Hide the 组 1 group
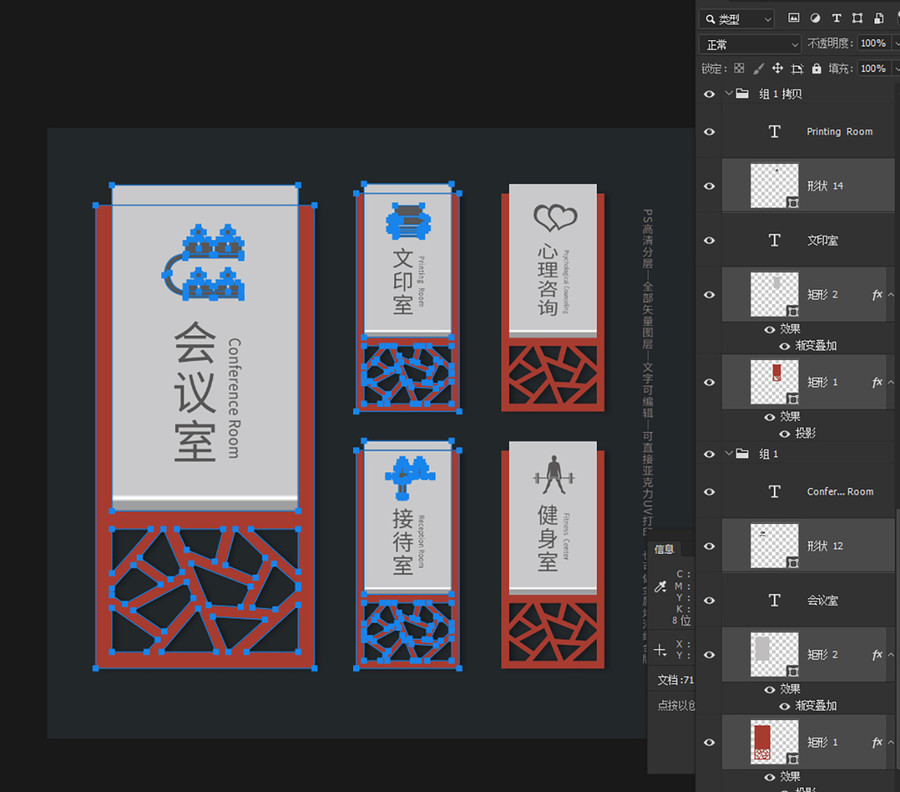 pos(709,454)
